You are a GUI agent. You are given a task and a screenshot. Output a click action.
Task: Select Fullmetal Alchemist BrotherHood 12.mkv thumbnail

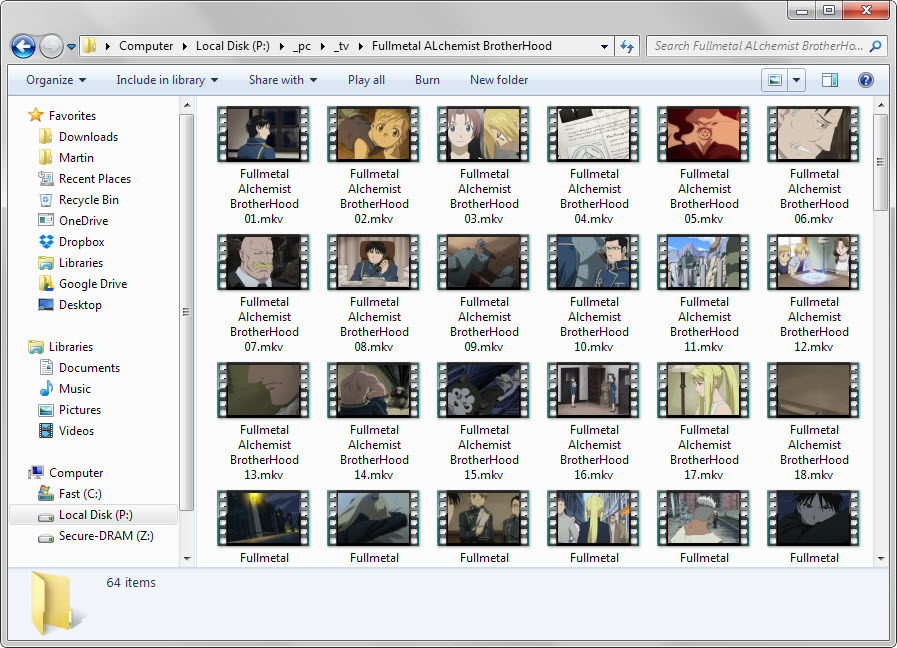813,262
